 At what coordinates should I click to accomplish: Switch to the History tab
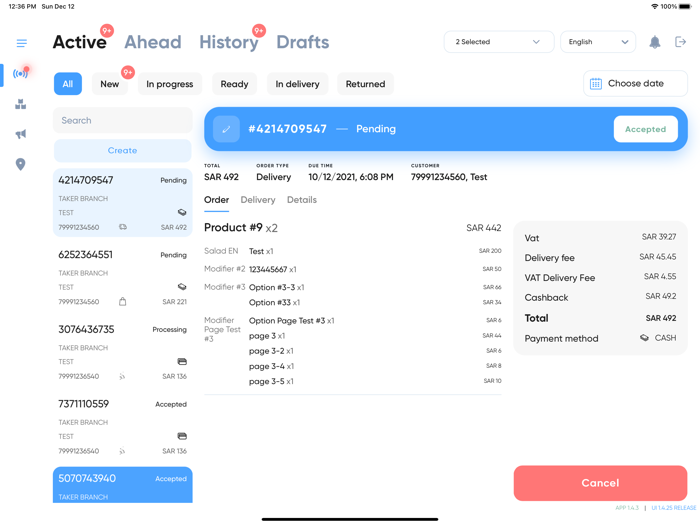pyautogui.click(x=229, y=42)
